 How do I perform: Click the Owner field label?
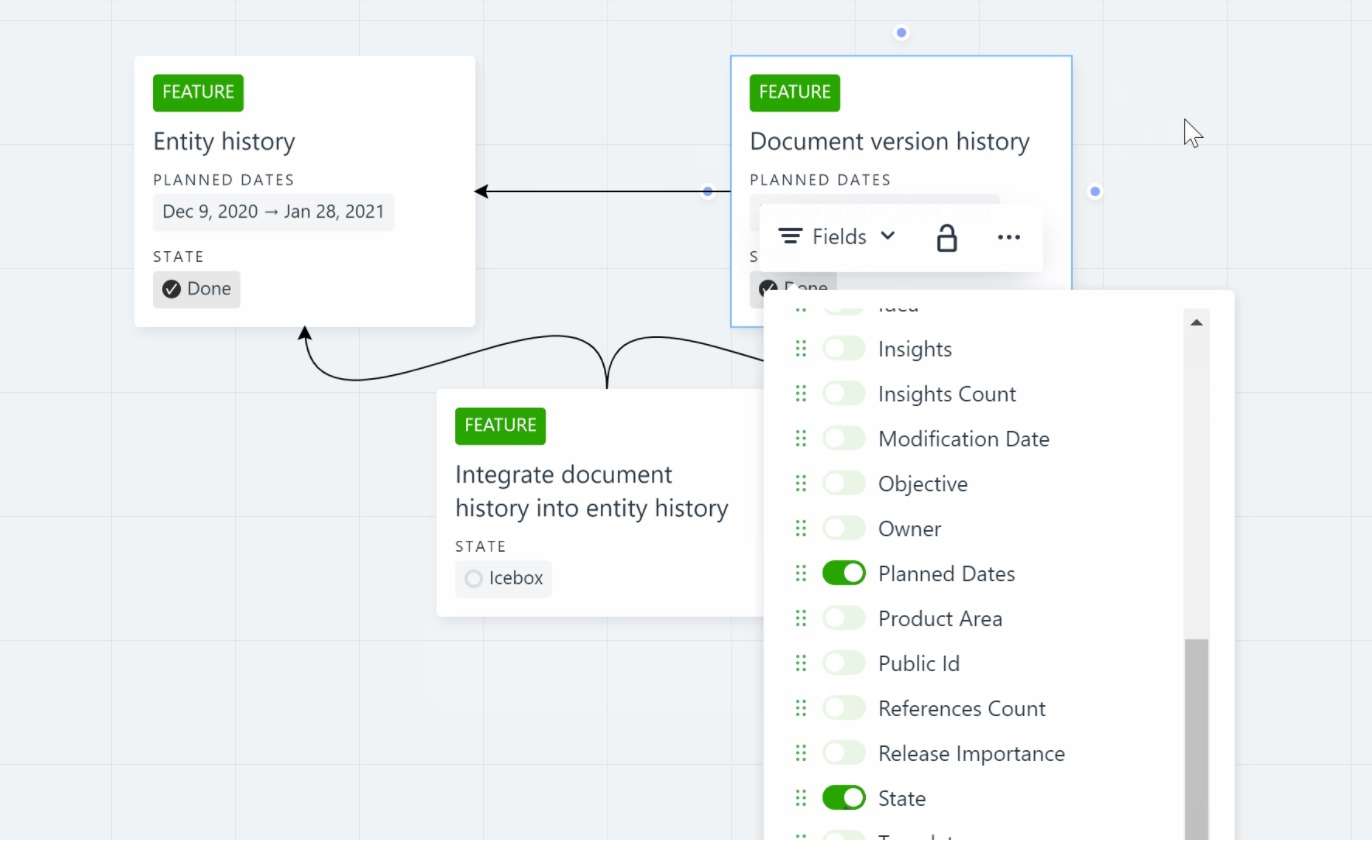910,529
